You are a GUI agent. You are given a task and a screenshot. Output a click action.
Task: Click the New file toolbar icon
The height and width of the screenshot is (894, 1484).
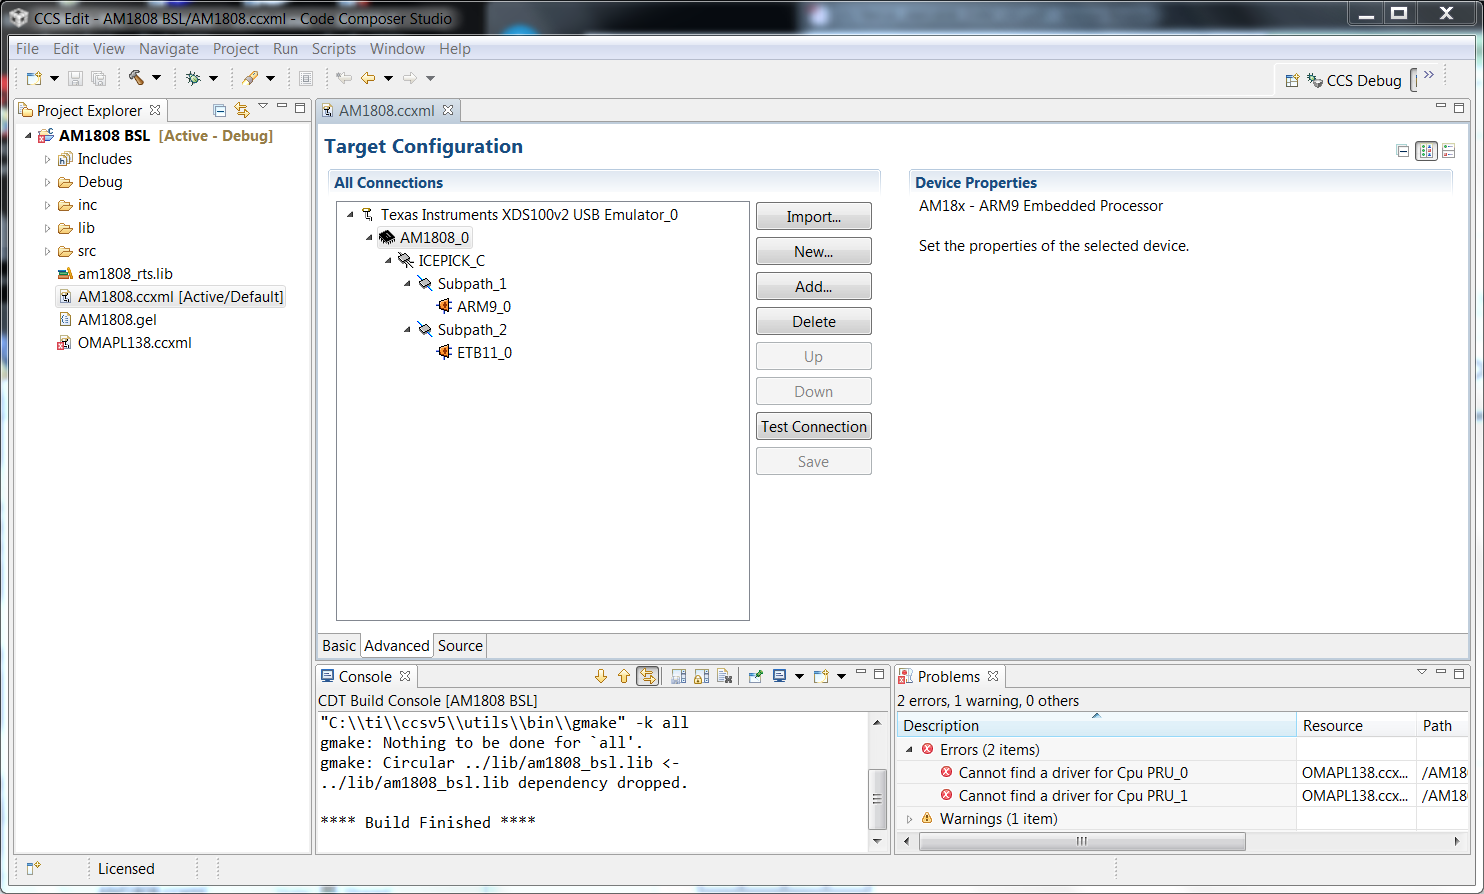[35, 78]
